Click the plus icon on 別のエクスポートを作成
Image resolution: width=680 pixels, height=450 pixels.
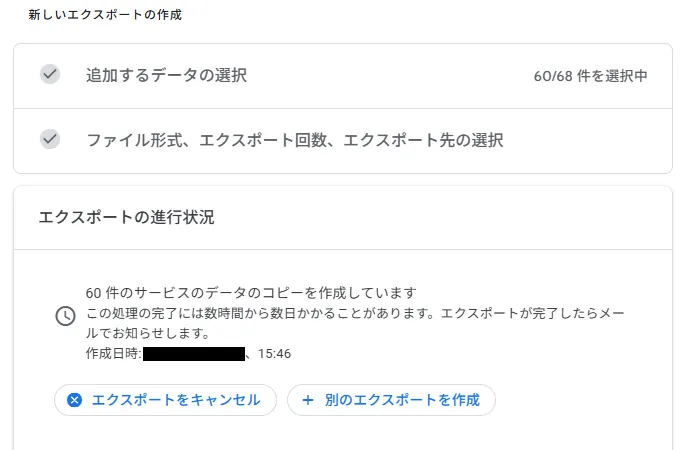click(x=308, y=400)
